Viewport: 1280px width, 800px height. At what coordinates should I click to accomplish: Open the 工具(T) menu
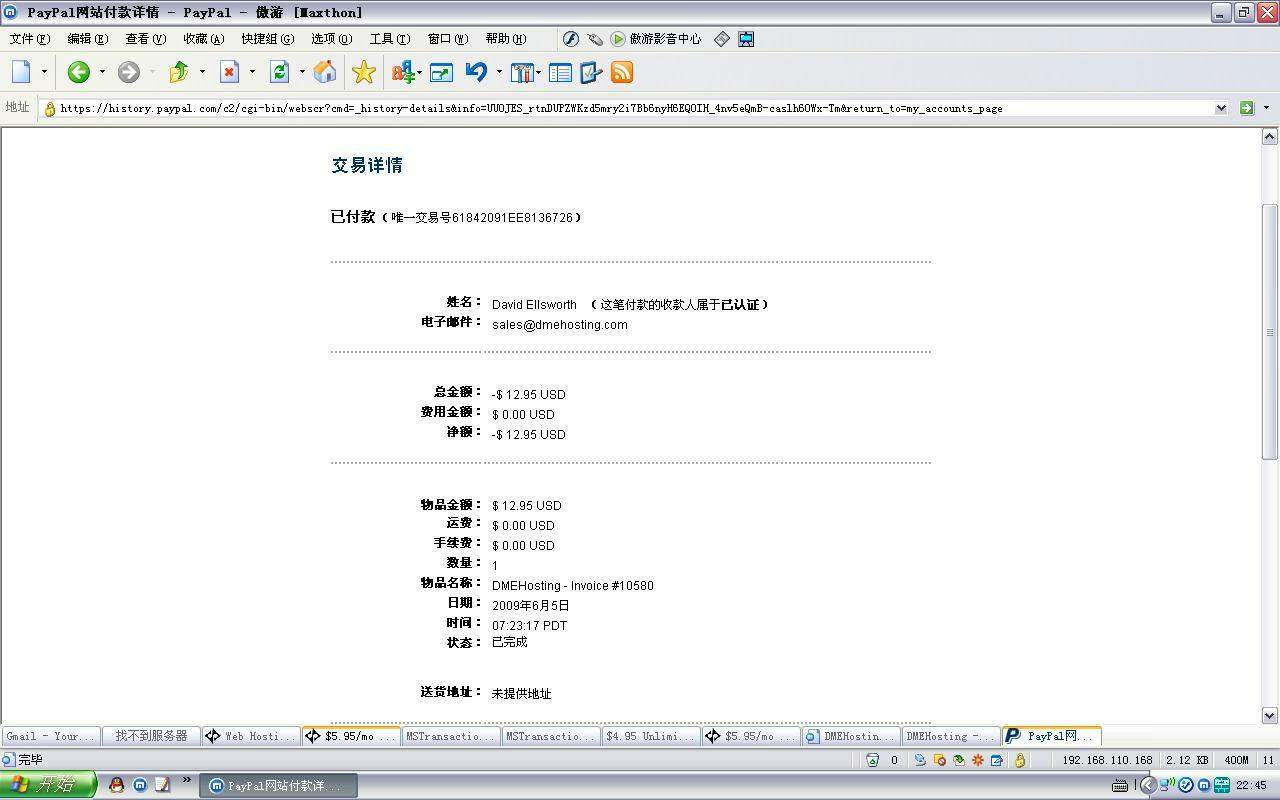coord(390,39)
